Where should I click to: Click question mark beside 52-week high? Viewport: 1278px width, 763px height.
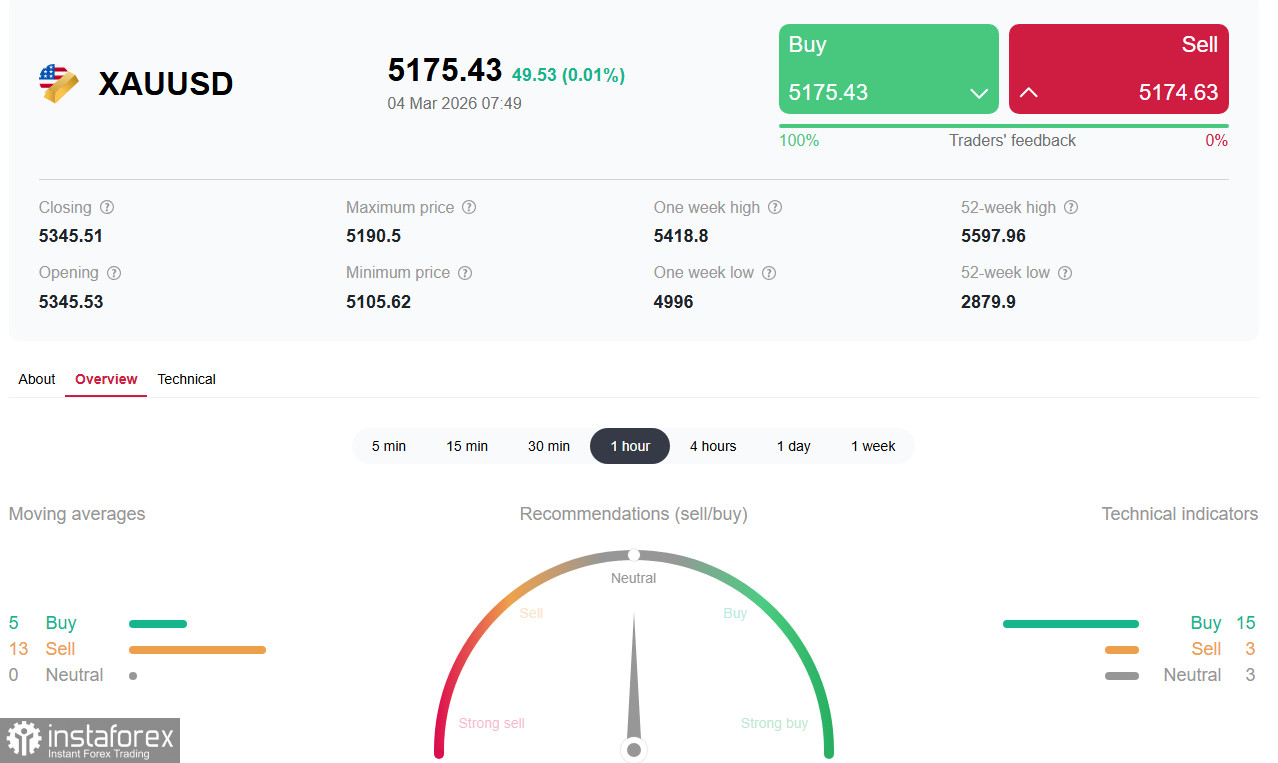tap(1071, 208)
